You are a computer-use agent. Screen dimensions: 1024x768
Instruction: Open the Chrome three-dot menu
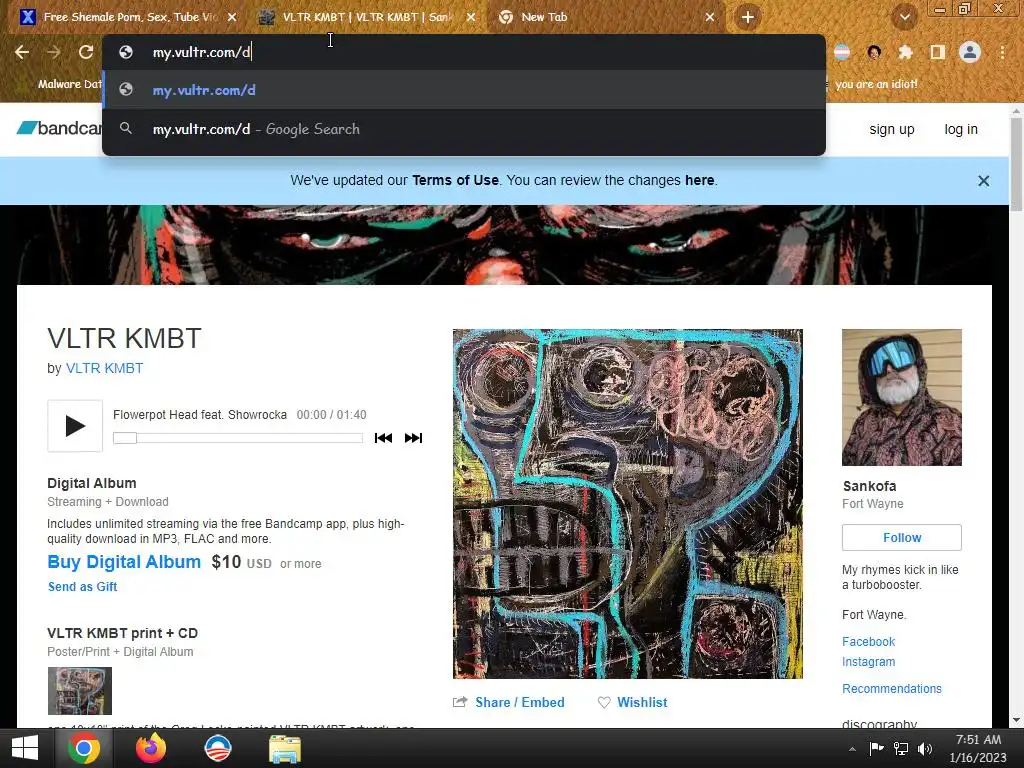(1002, 52)
